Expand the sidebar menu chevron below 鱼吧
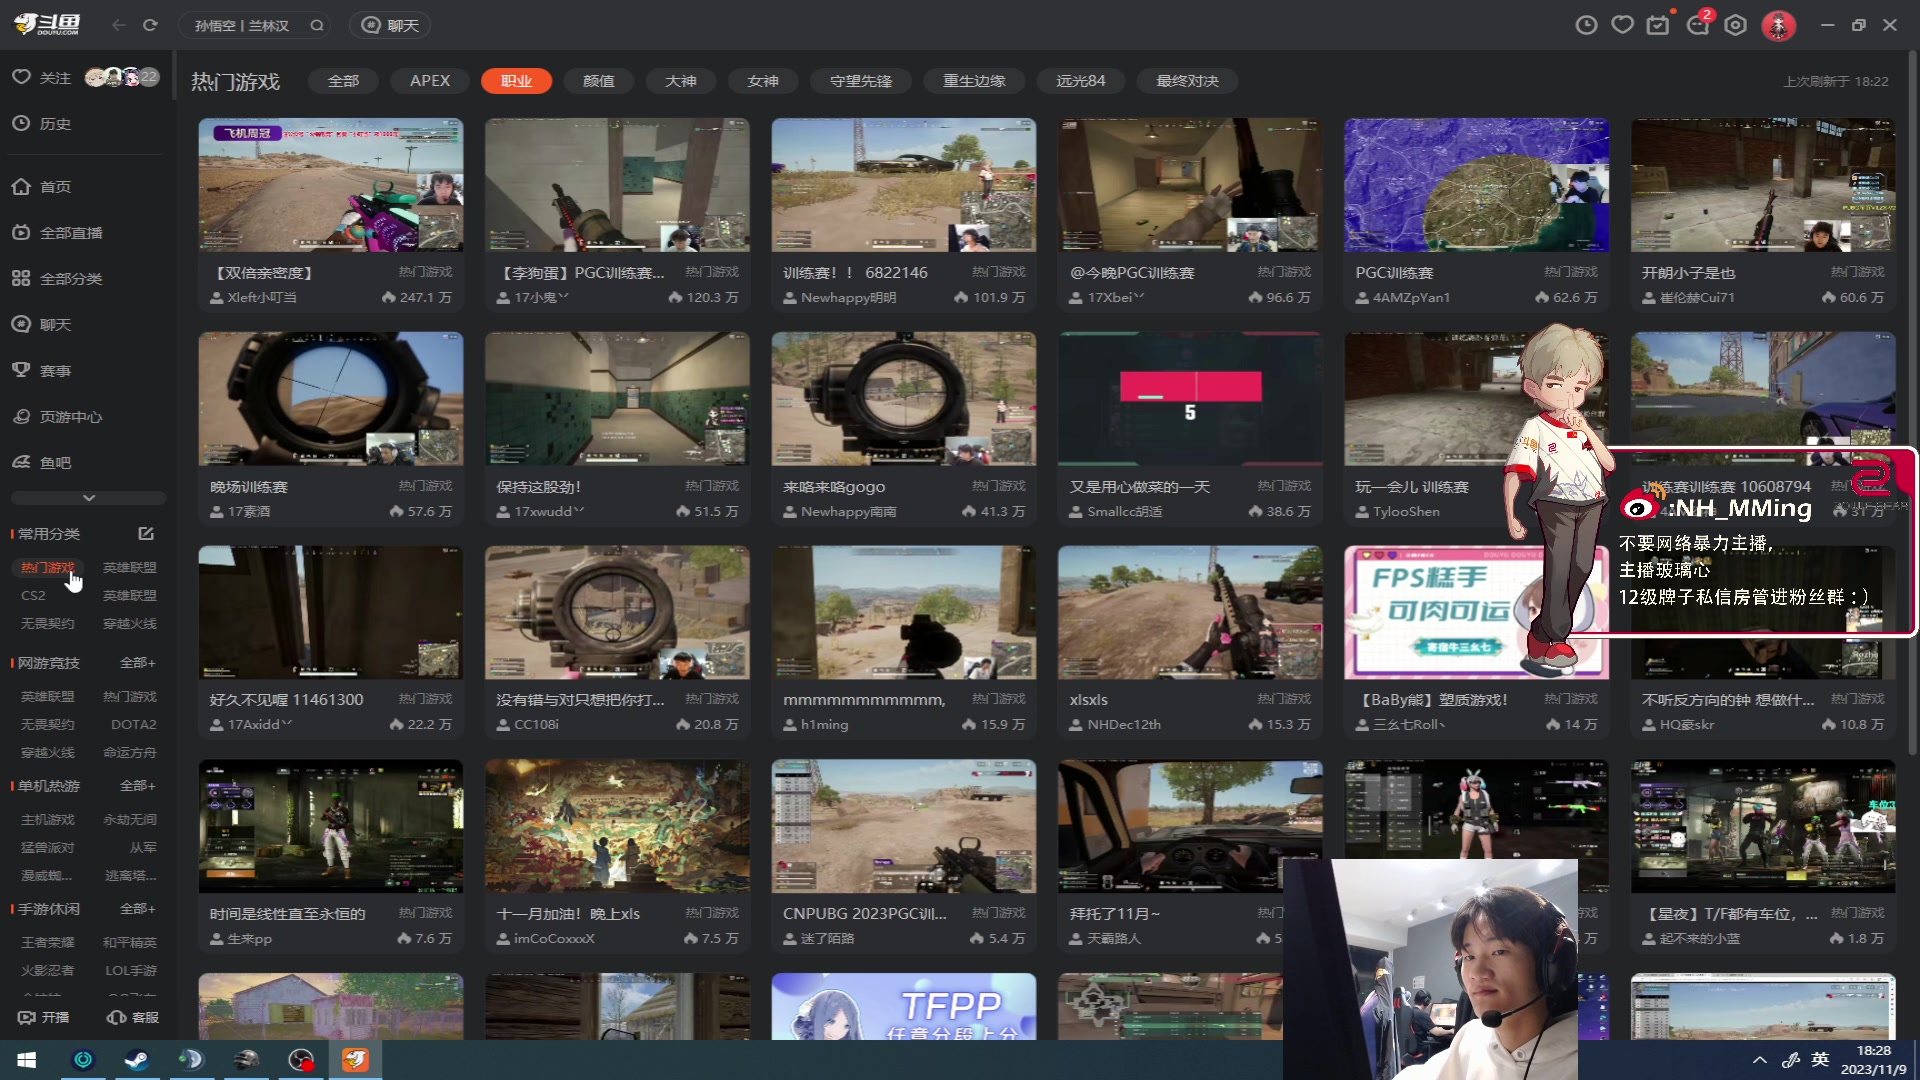 [x=88, y=498]
